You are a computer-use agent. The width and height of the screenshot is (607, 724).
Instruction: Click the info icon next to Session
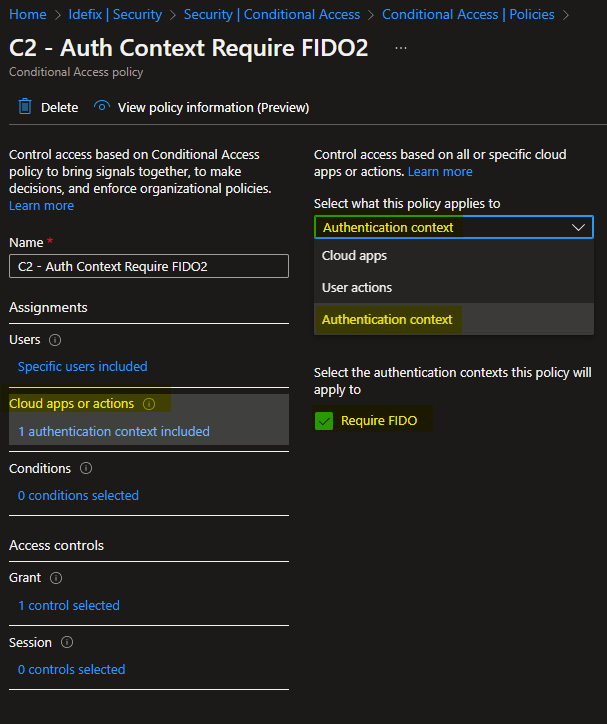point(67,642)
